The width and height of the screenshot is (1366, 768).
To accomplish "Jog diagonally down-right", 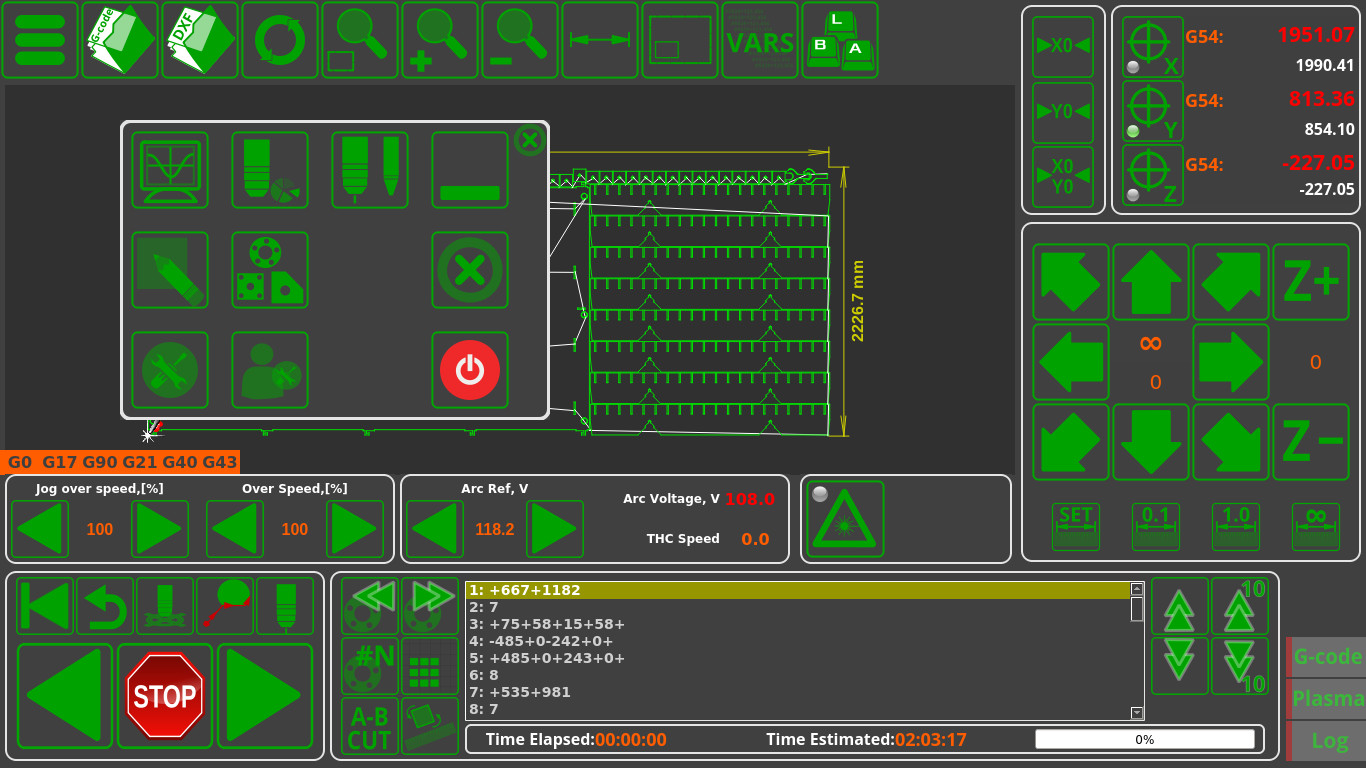I will 1231,442.
